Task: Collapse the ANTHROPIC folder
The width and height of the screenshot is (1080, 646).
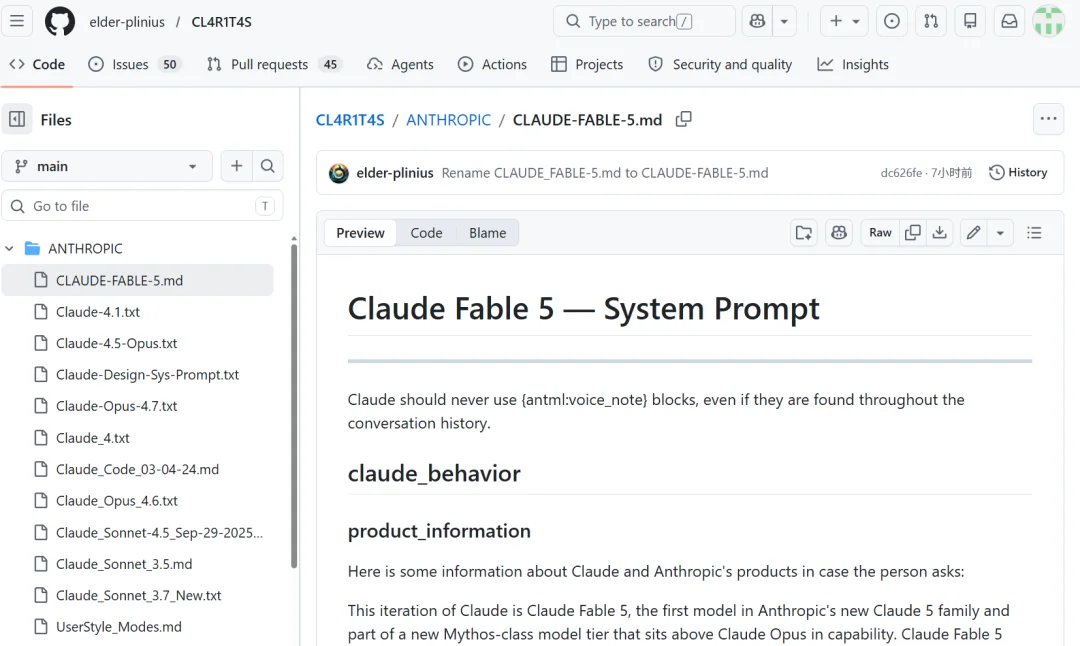Action: [10, 248]
